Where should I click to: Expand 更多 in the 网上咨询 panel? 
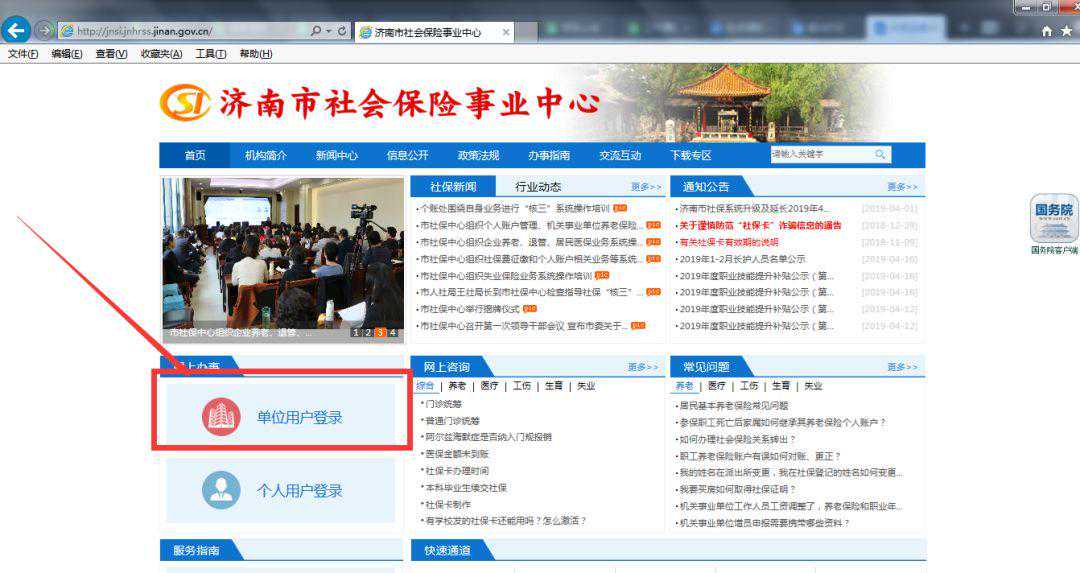(643, 367)
